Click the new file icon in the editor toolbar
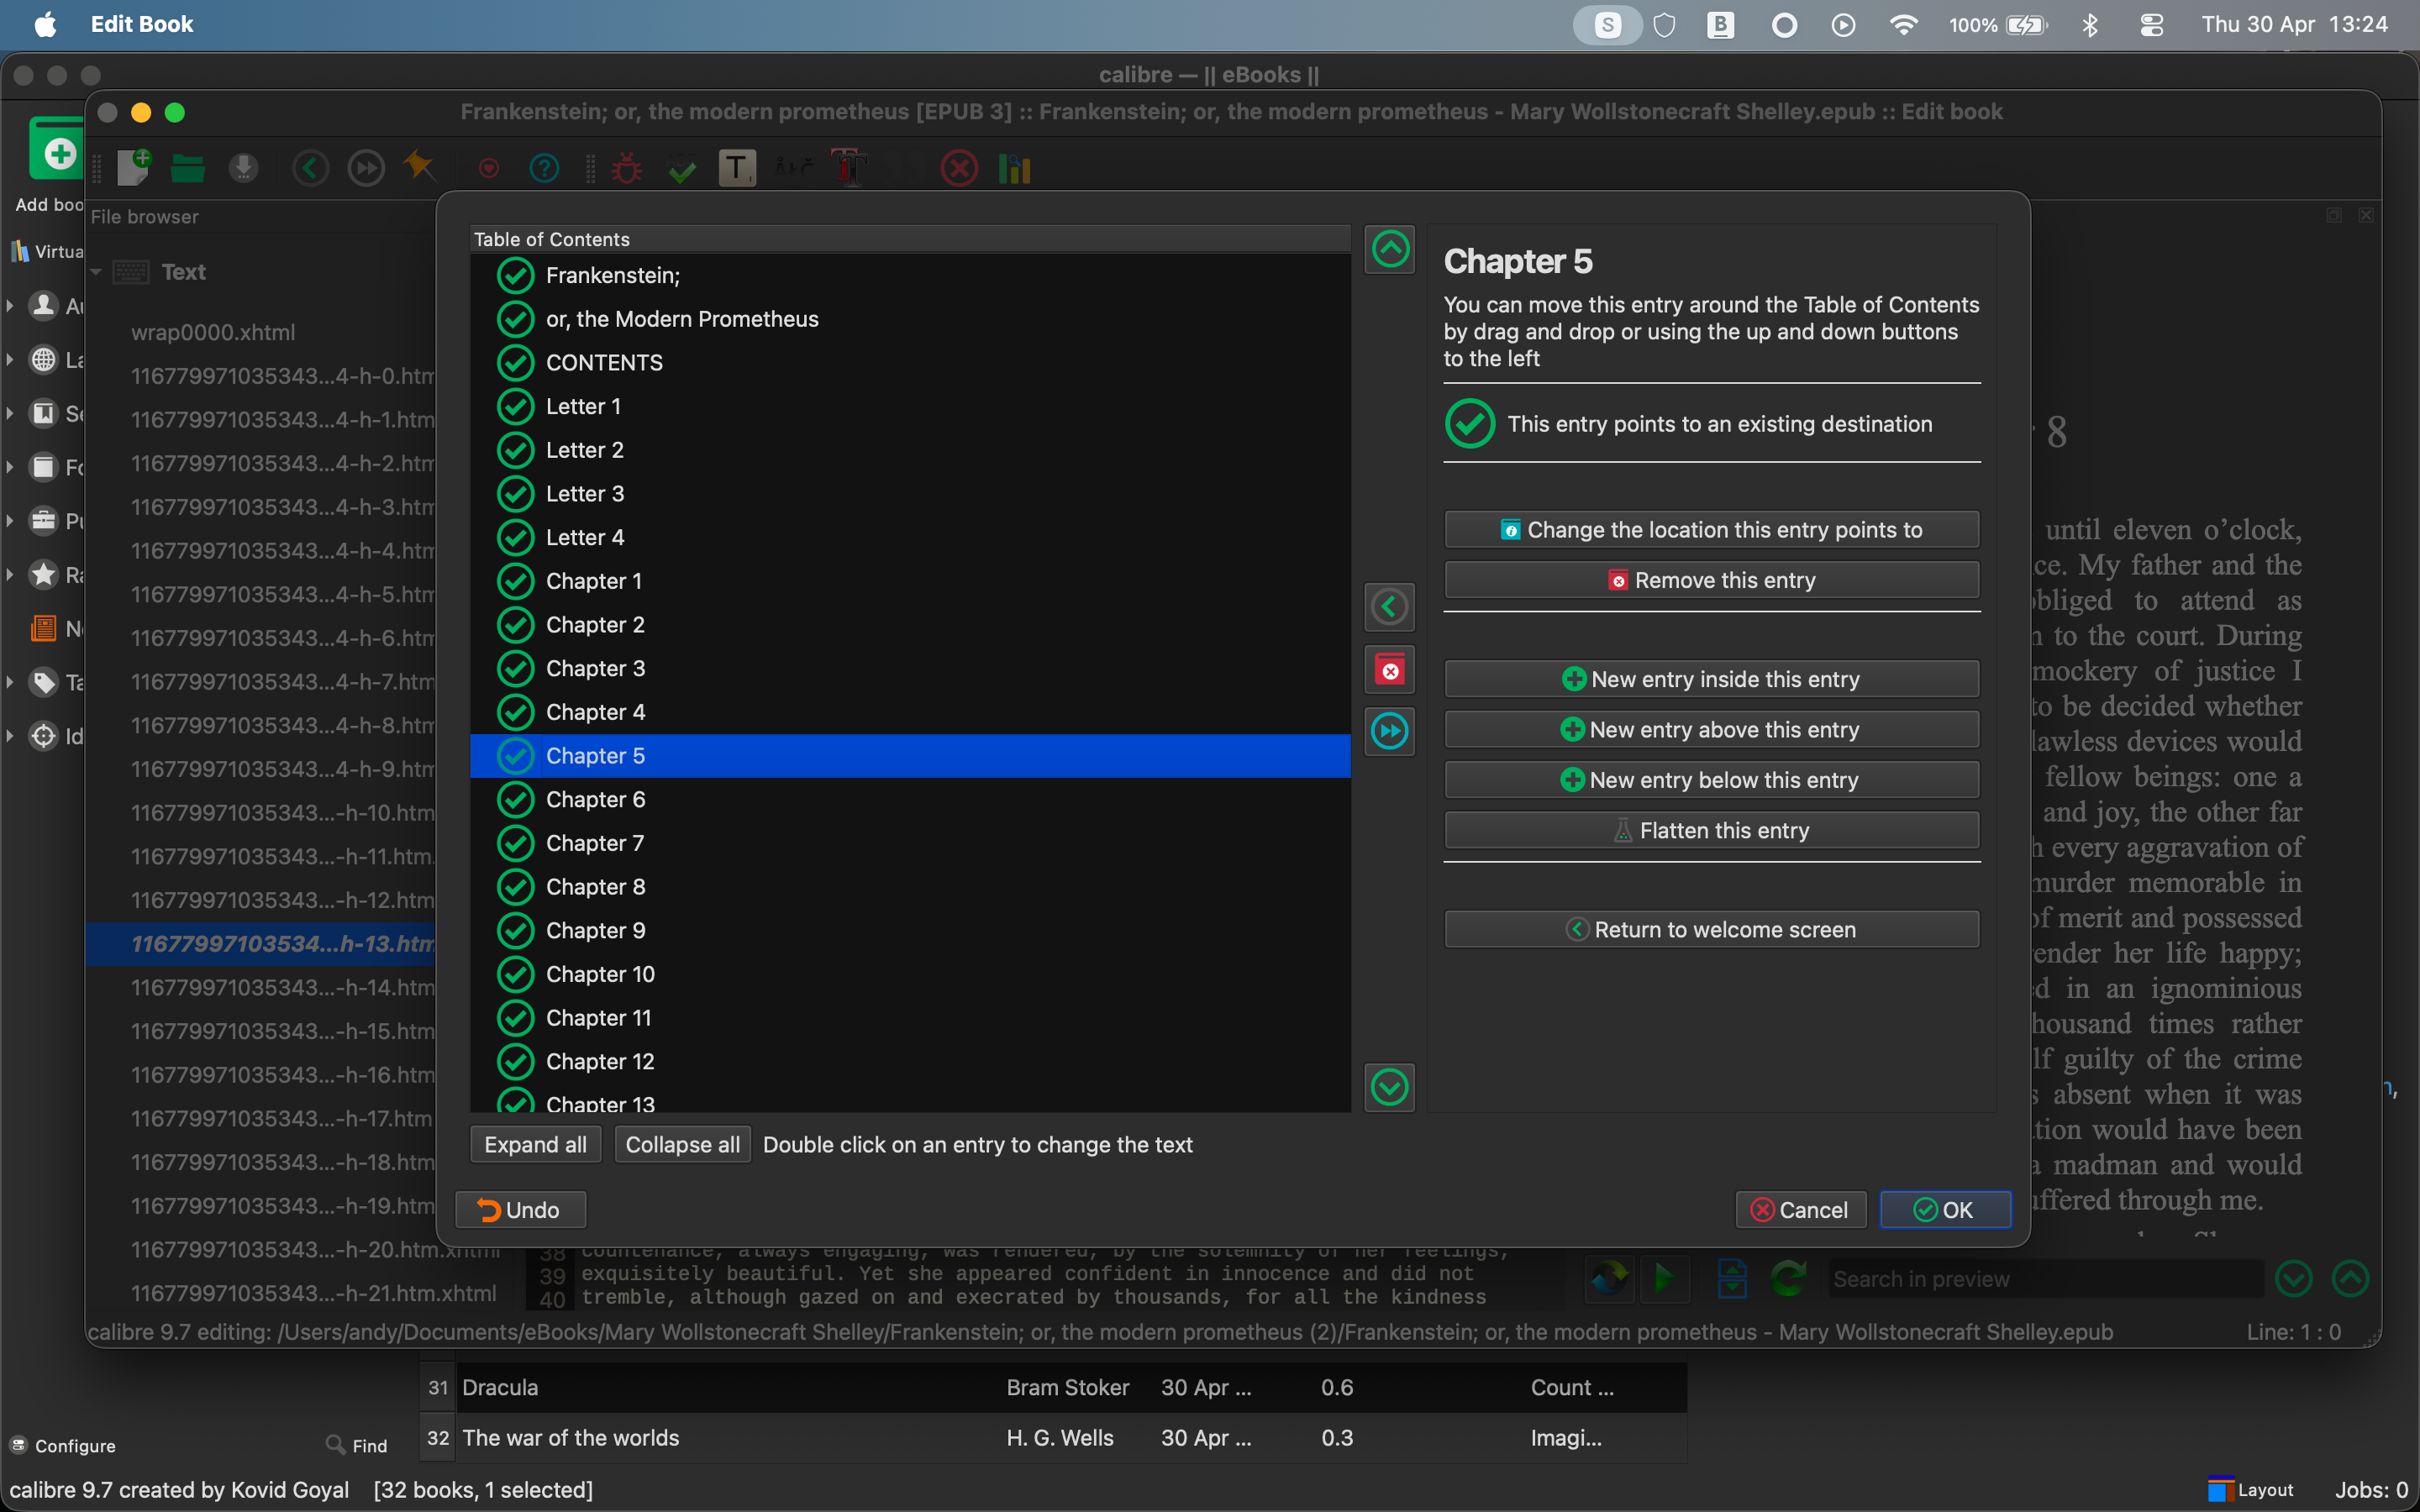 pos(133,167)
